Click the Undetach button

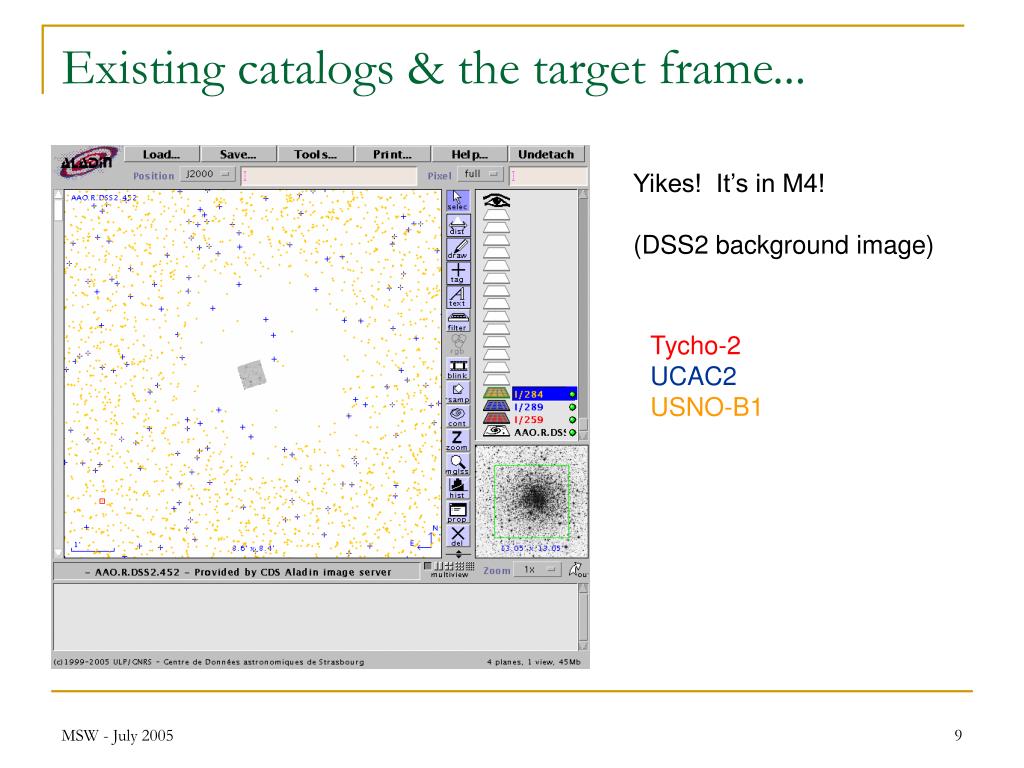pos(546,154)
